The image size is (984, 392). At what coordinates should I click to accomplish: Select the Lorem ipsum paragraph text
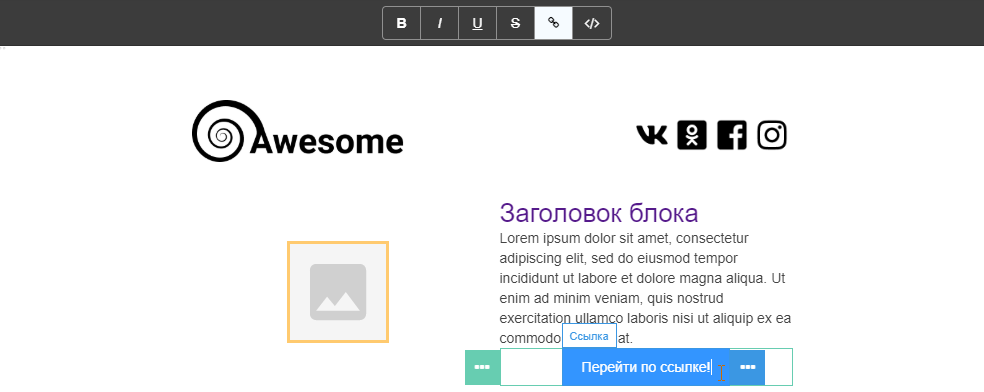(645, 288)
